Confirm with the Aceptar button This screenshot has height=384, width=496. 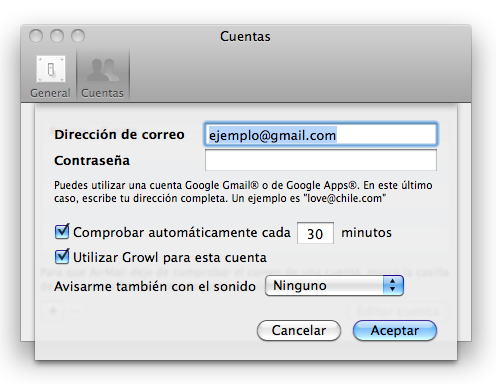coord(395,330)
